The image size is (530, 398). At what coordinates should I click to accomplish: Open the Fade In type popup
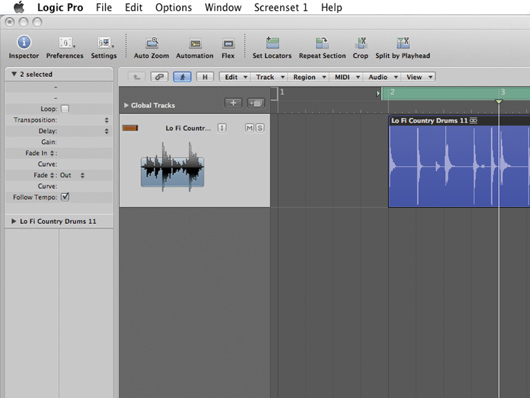point(52,153)
